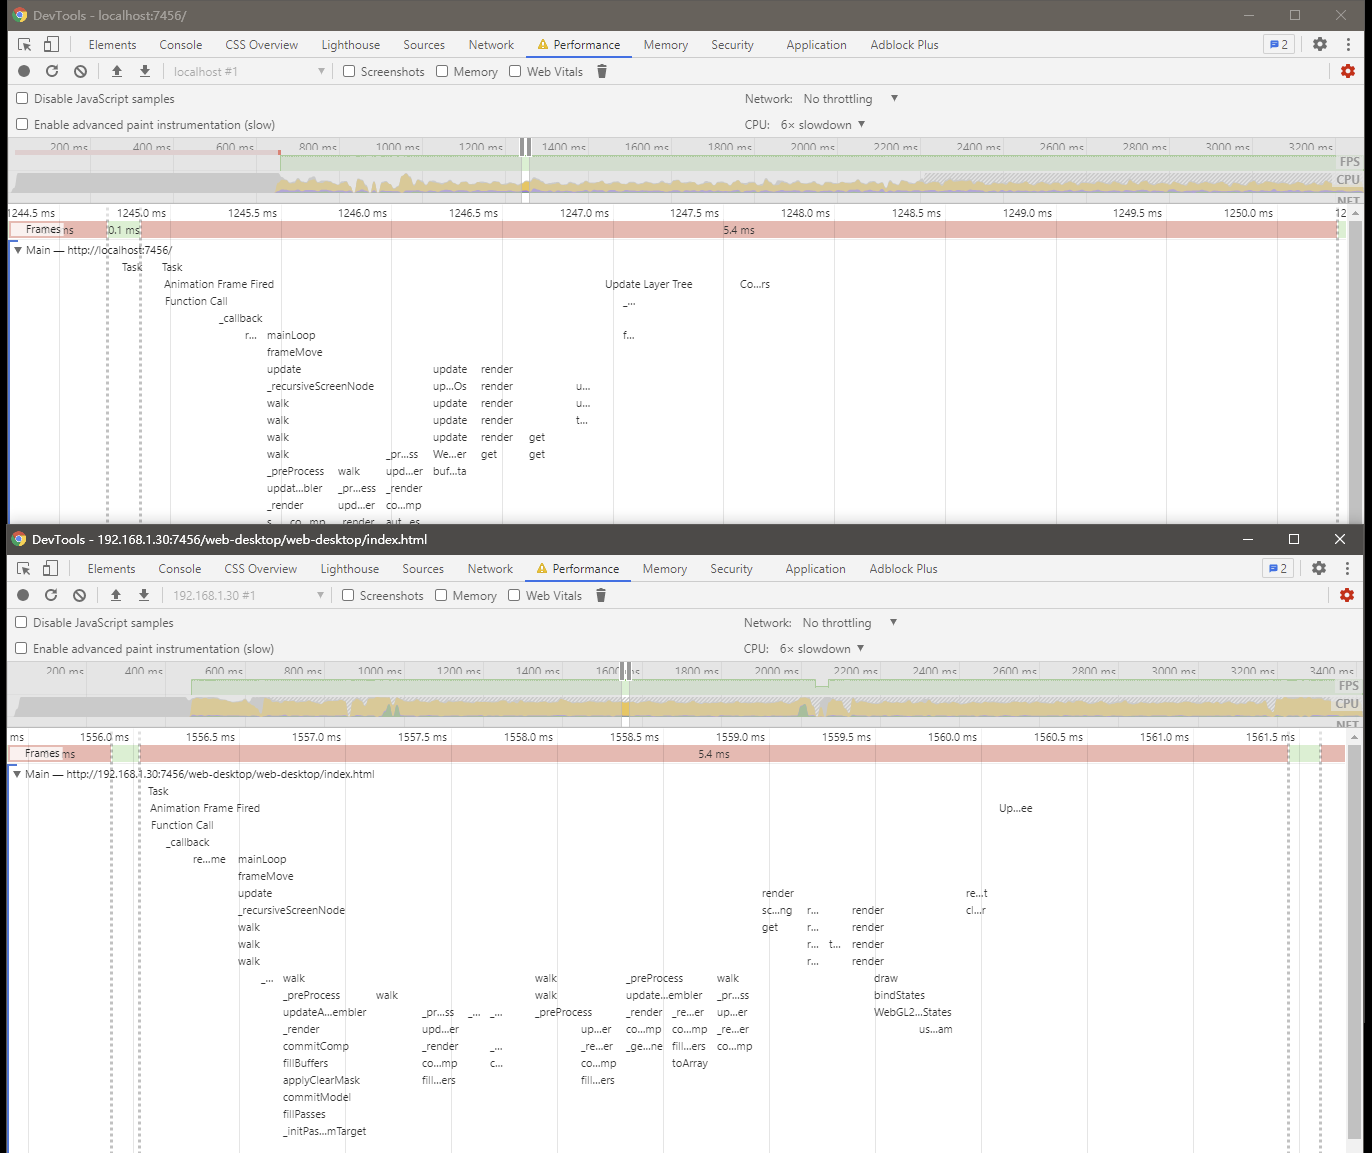Open red capture settings gear in localhost DevTools

click(x=1348, y=71)
